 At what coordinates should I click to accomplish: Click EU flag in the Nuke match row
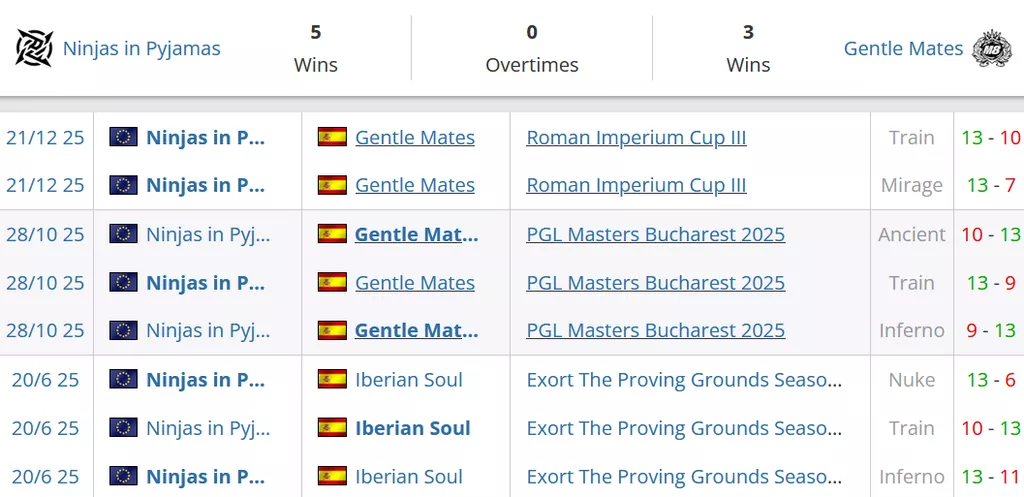click(x=123, y=379)
